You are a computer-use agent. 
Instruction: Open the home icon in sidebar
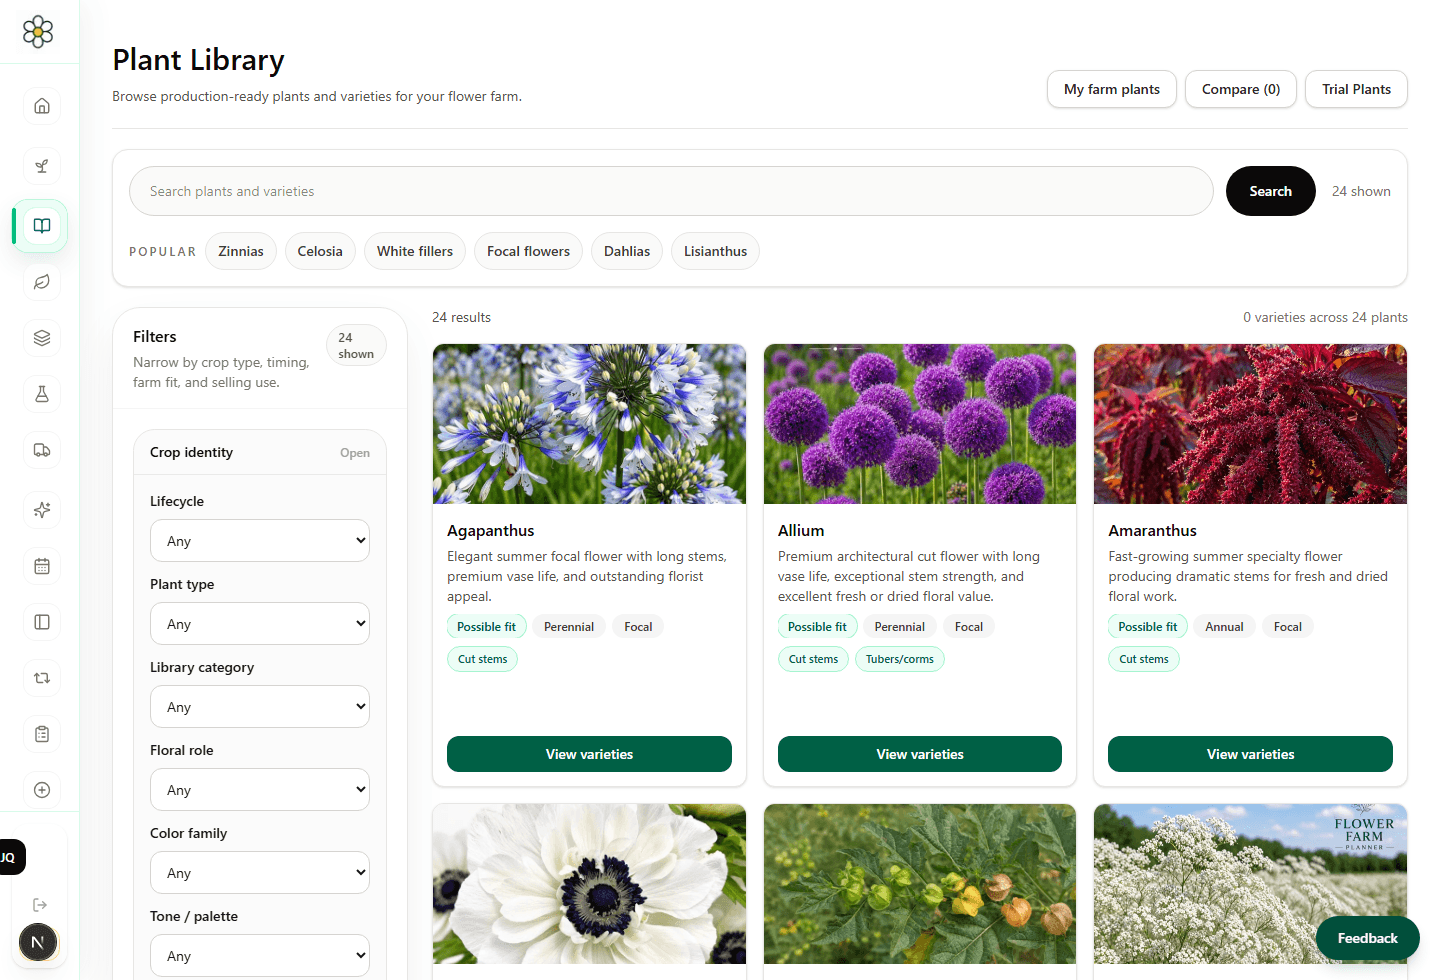[x=42, y=106]
